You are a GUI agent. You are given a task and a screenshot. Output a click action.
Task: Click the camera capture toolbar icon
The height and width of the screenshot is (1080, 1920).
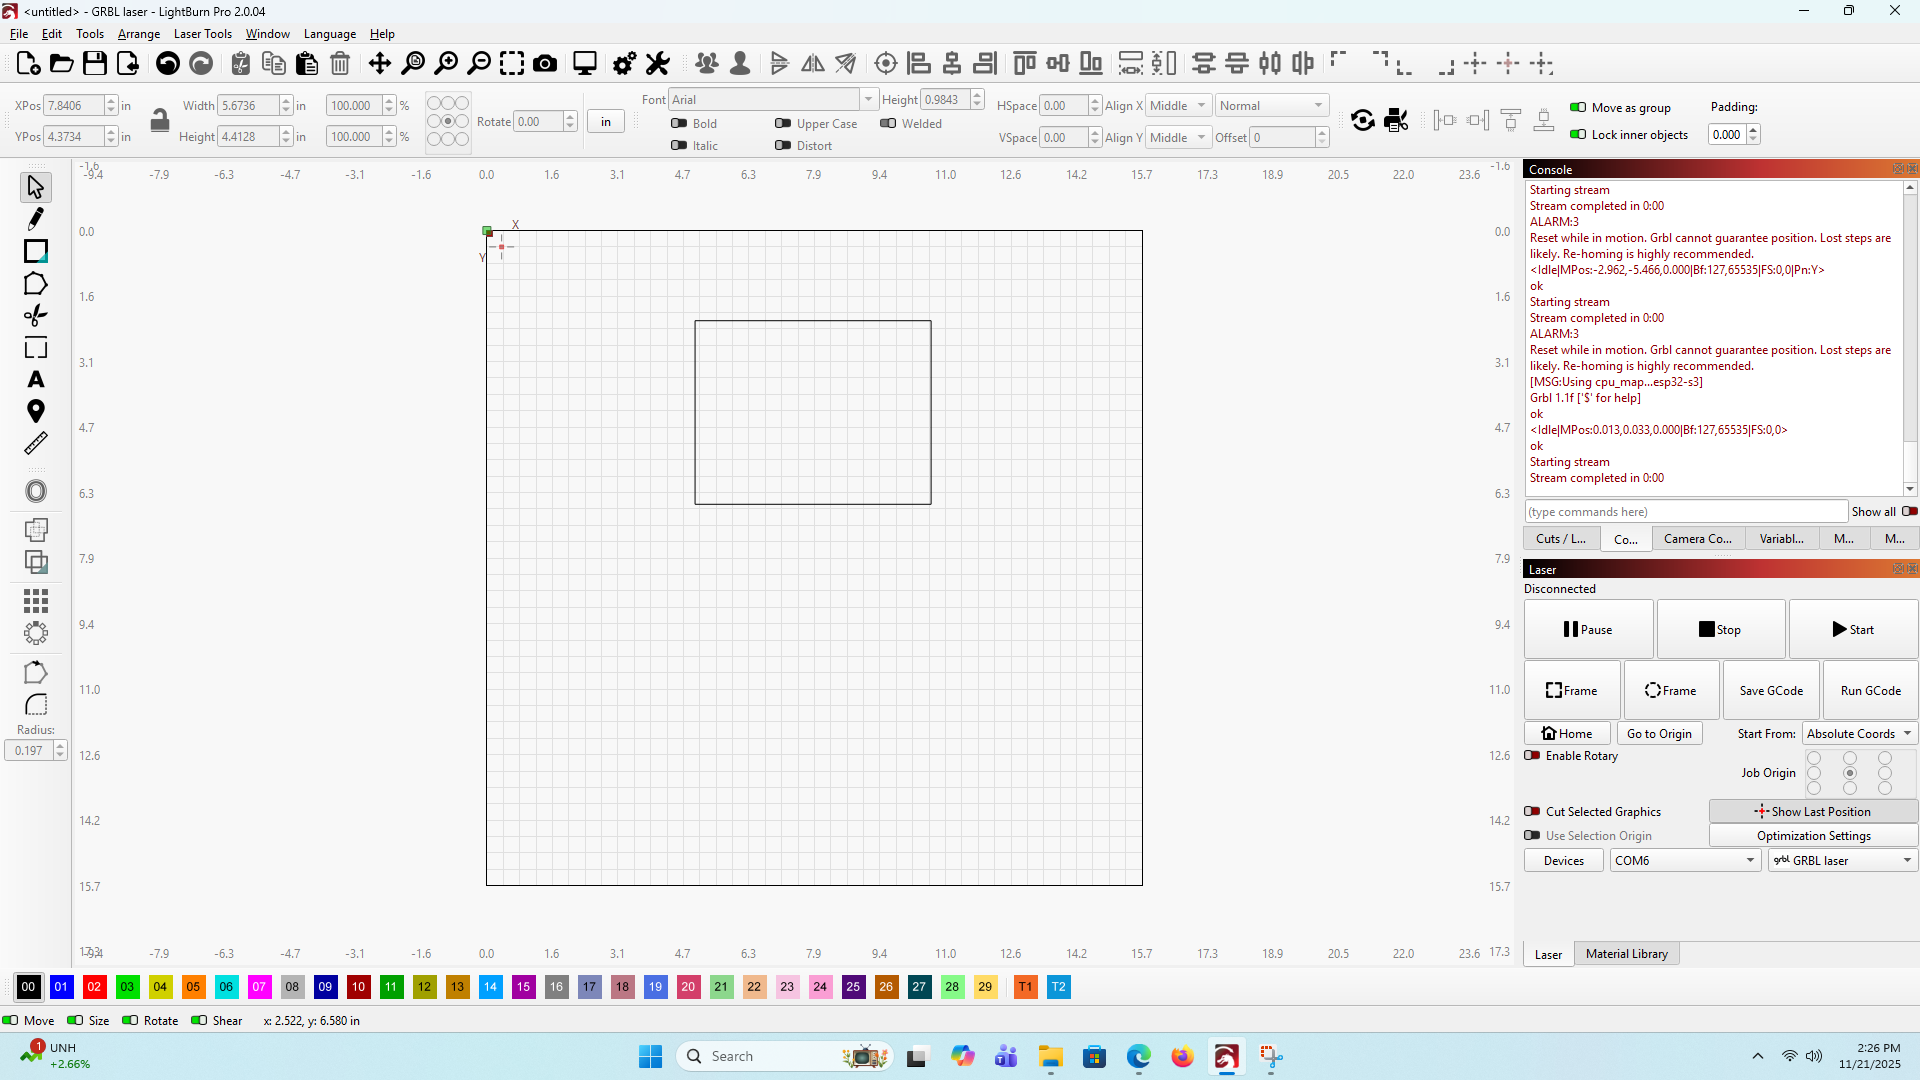point(545,64)
